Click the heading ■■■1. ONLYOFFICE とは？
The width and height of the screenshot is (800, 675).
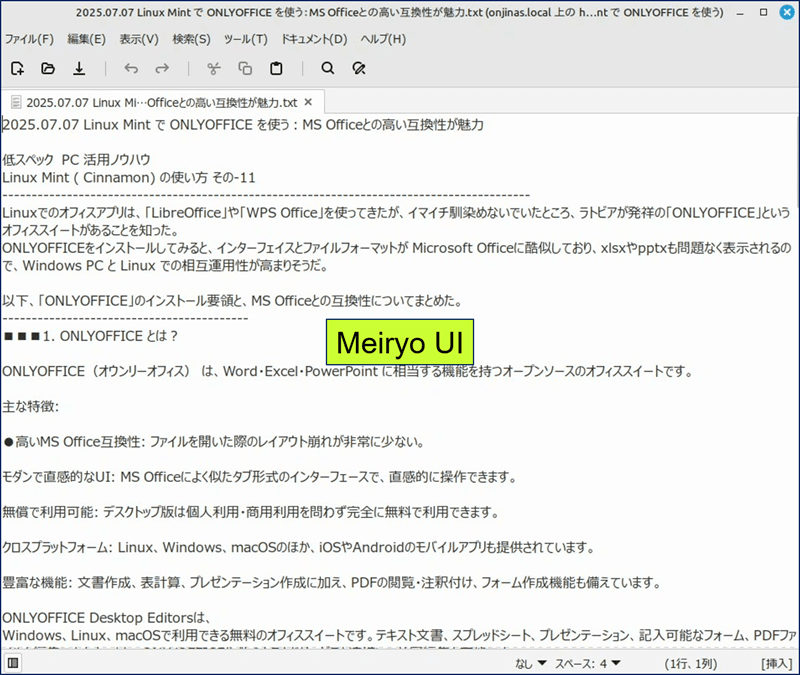pos(90,336)
